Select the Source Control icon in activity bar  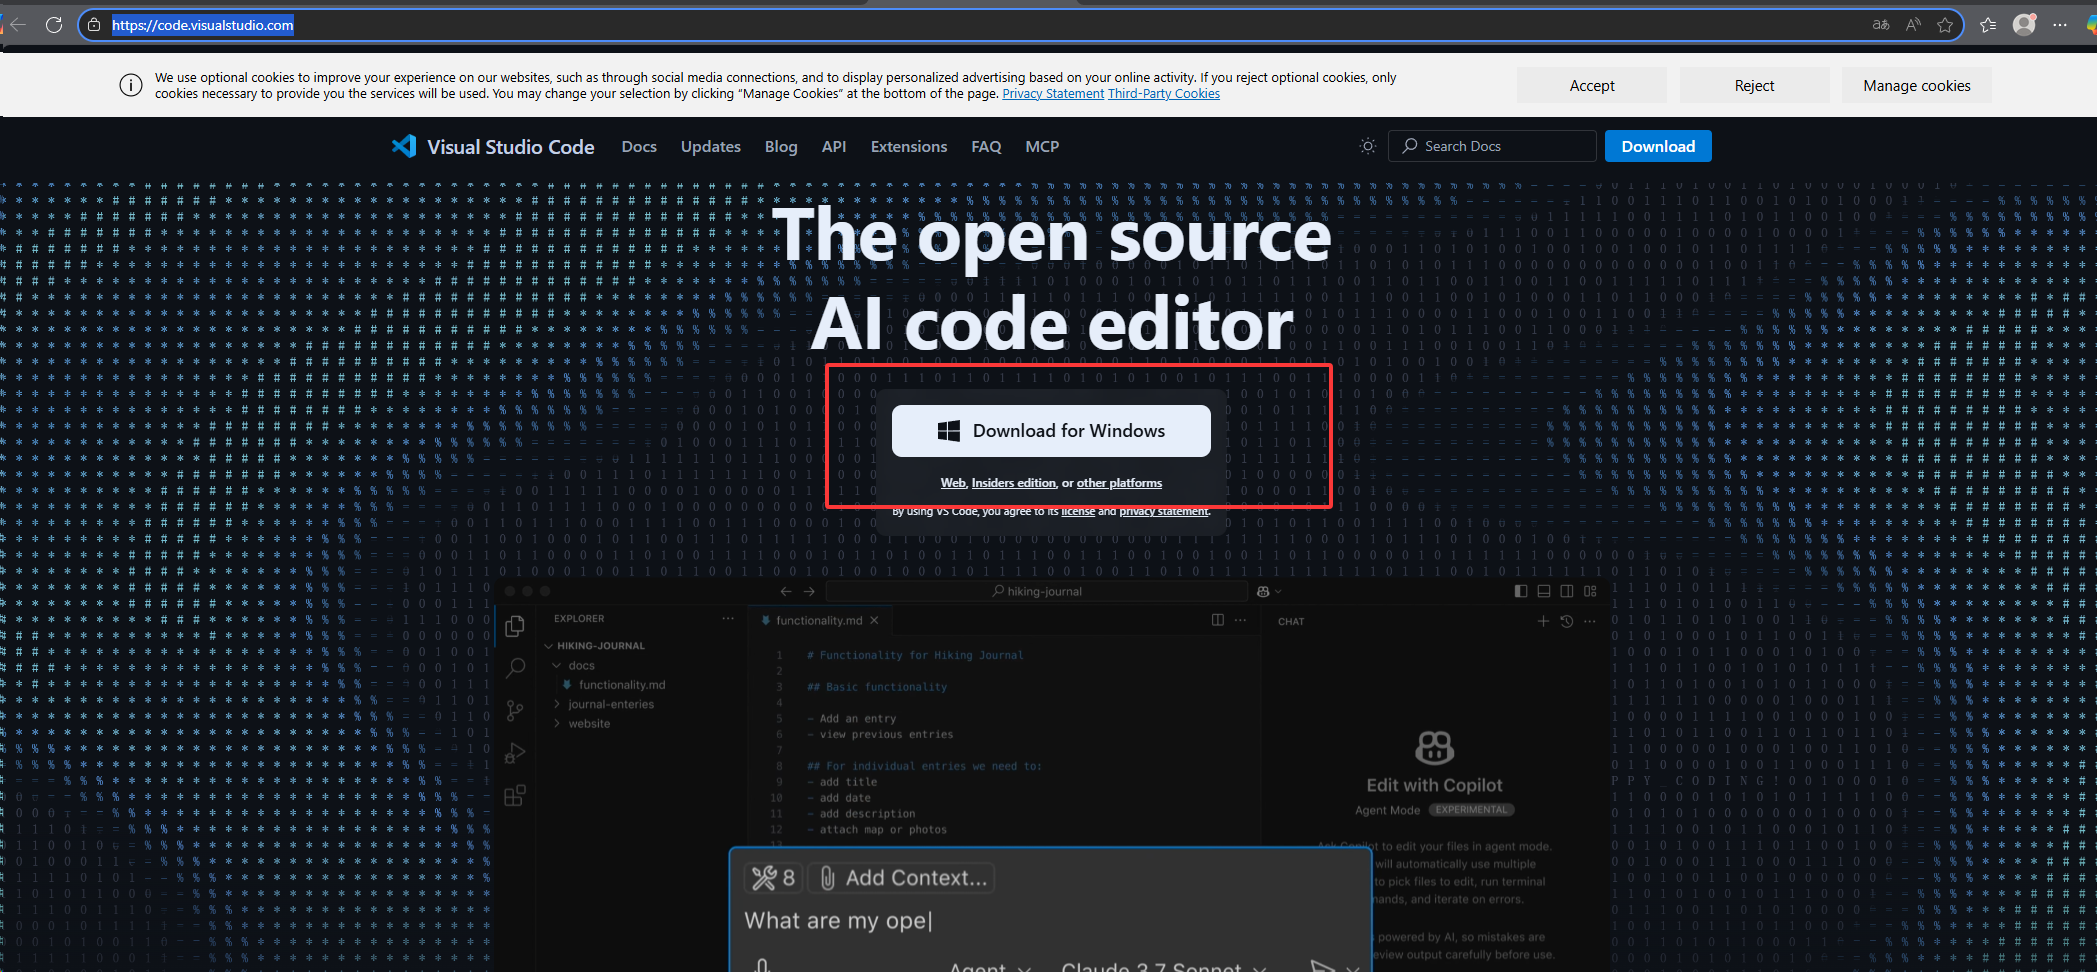tap(515, 710)
